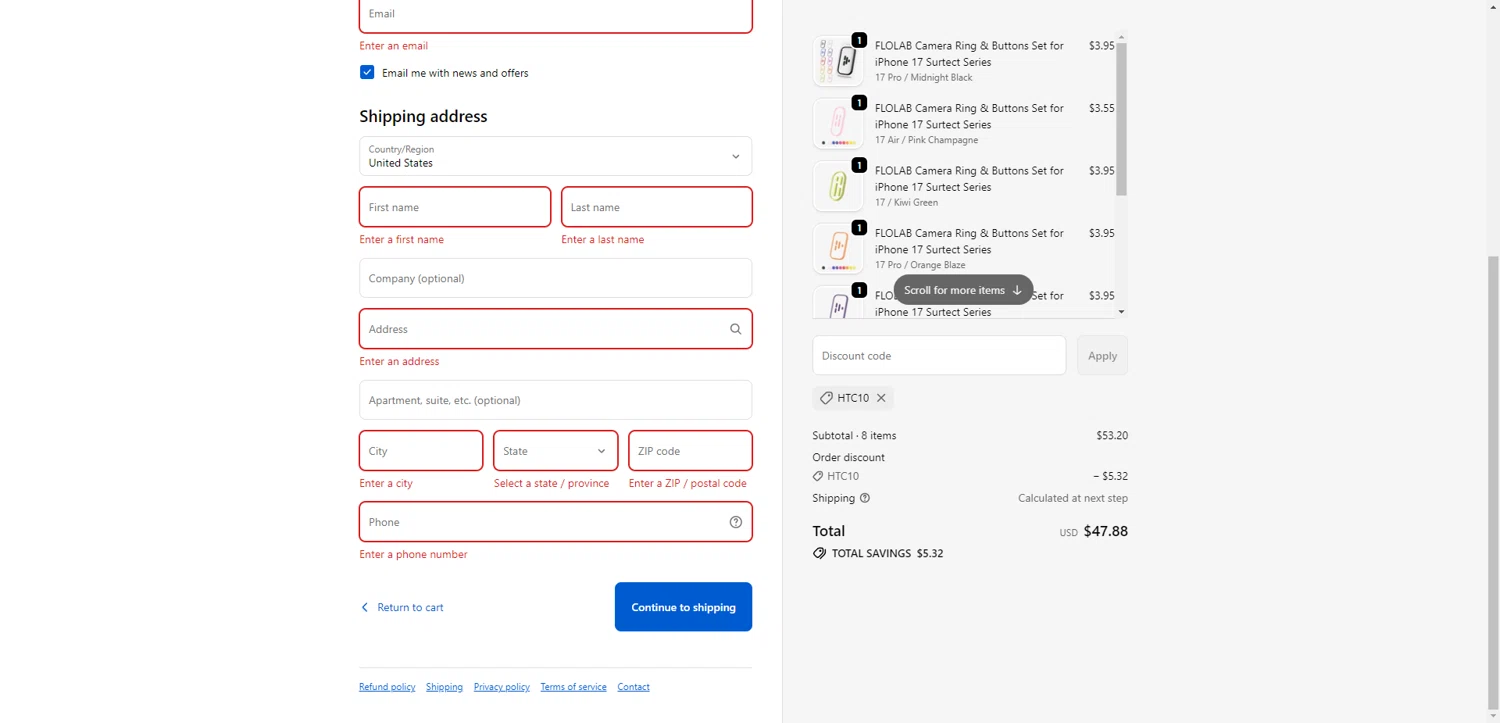Click the 'Select a state / province' error text

(x=551, y=483)
